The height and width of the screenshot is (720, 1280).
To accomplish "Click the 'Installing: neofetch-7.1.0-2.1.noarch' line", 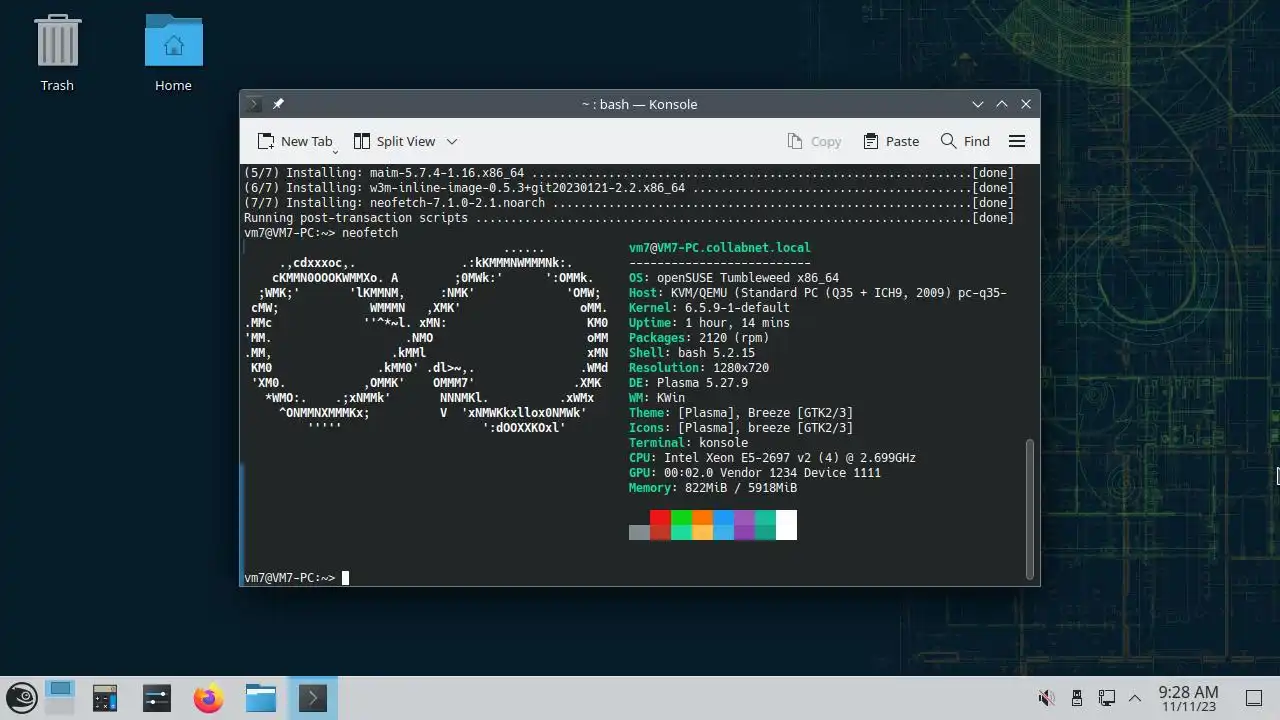I will coord(629,203).
